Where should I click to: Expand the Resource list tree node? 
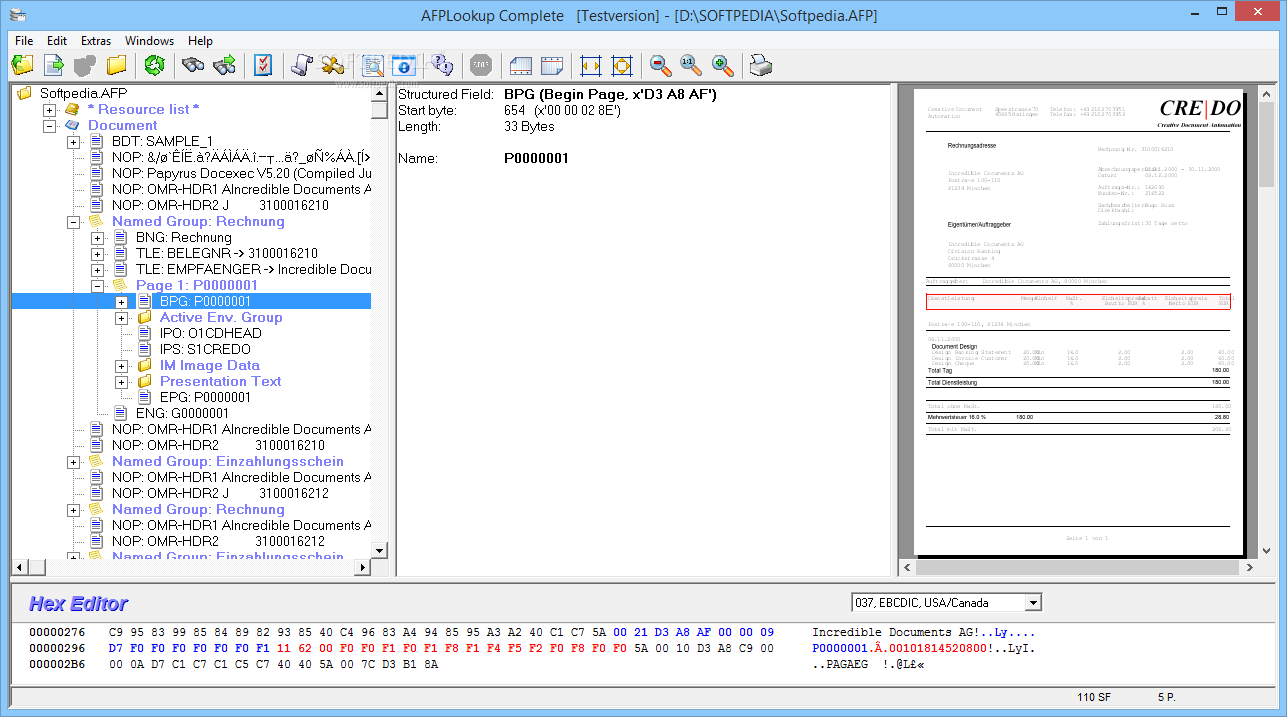click(x=49, y=110)
